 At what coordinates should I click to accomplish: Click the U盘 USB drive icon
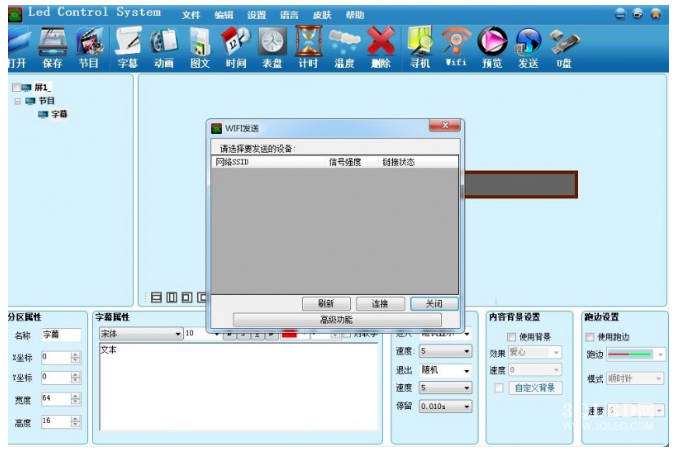click(x=564, y=47)
